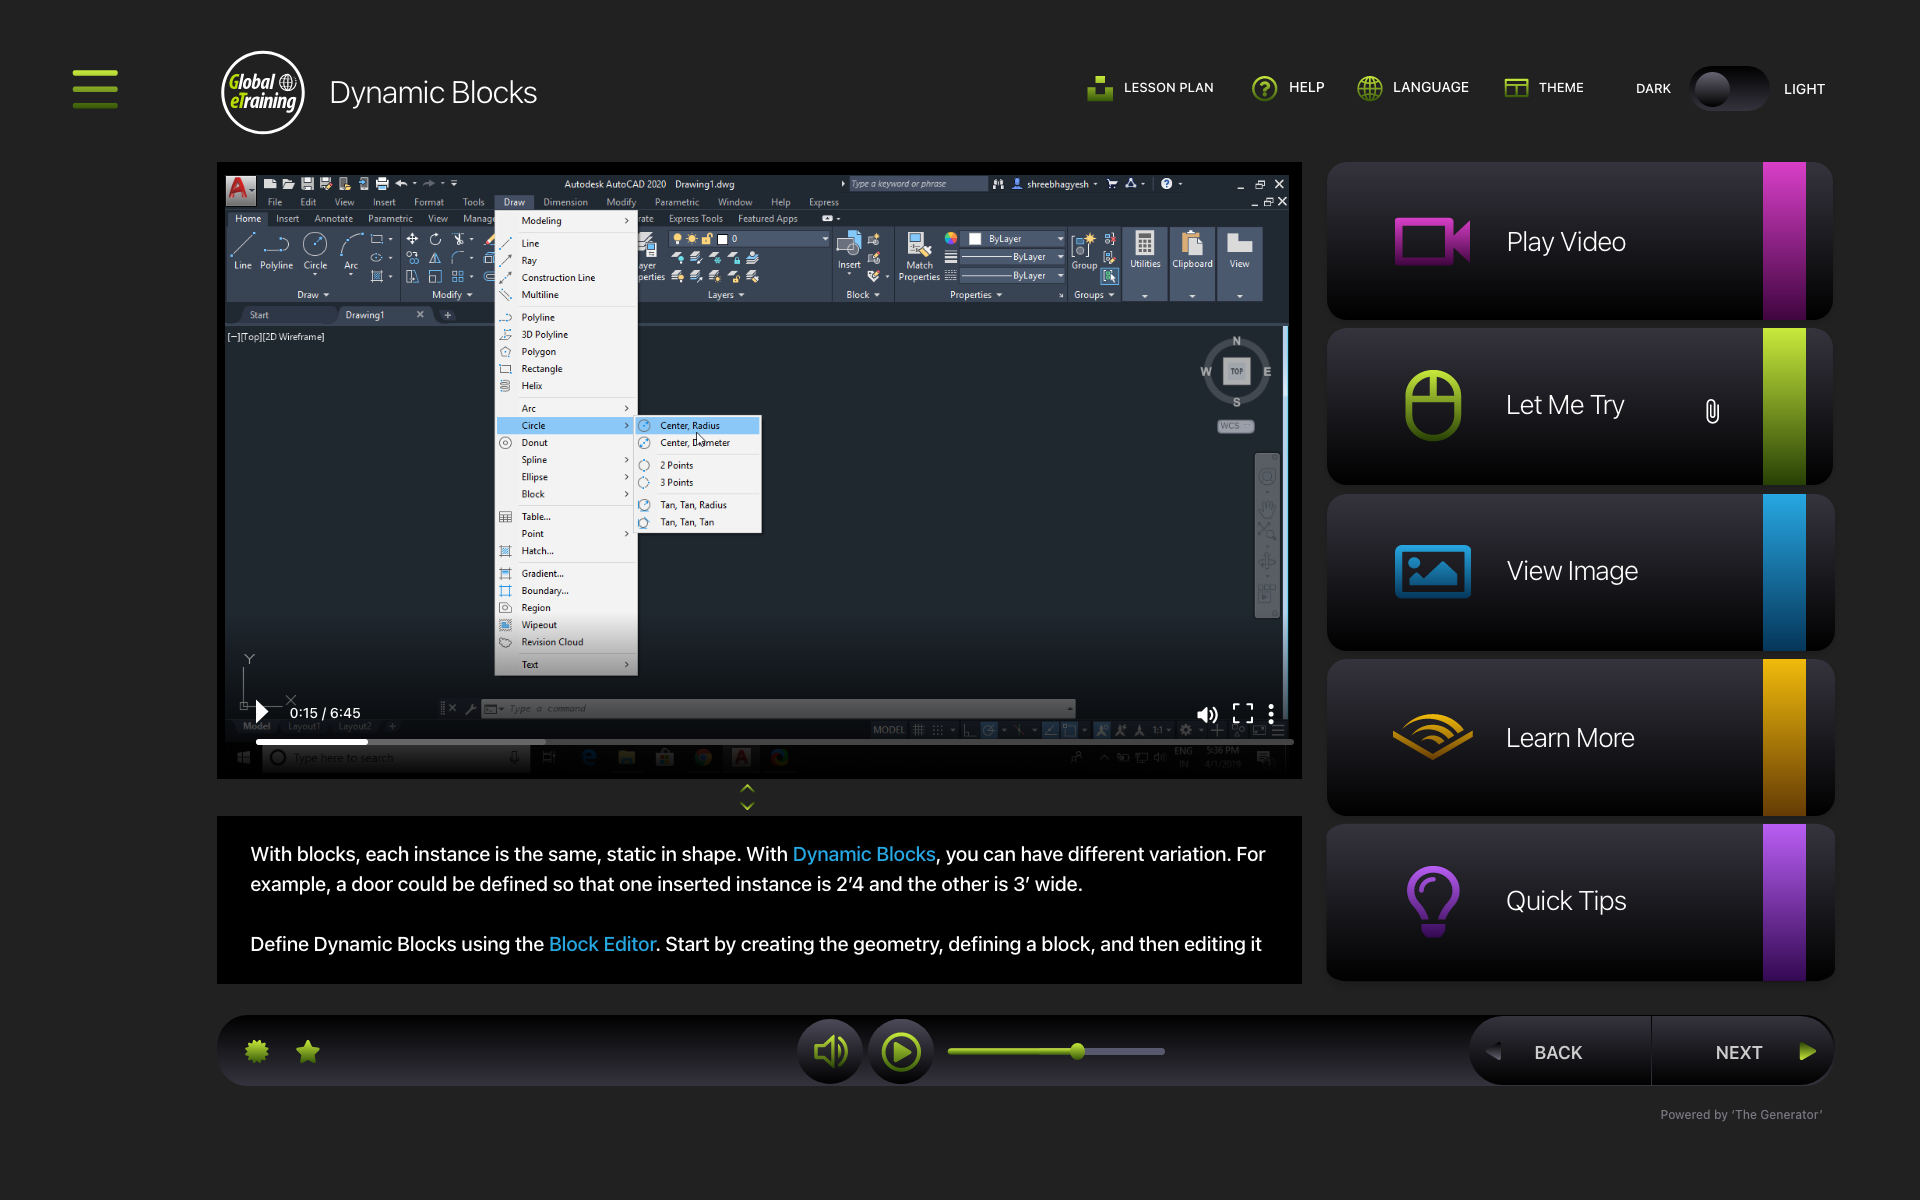Adjust the green audio slider
Screen dimensions: 1920x1200
pyautogui.click(x=1056, y=1051)
